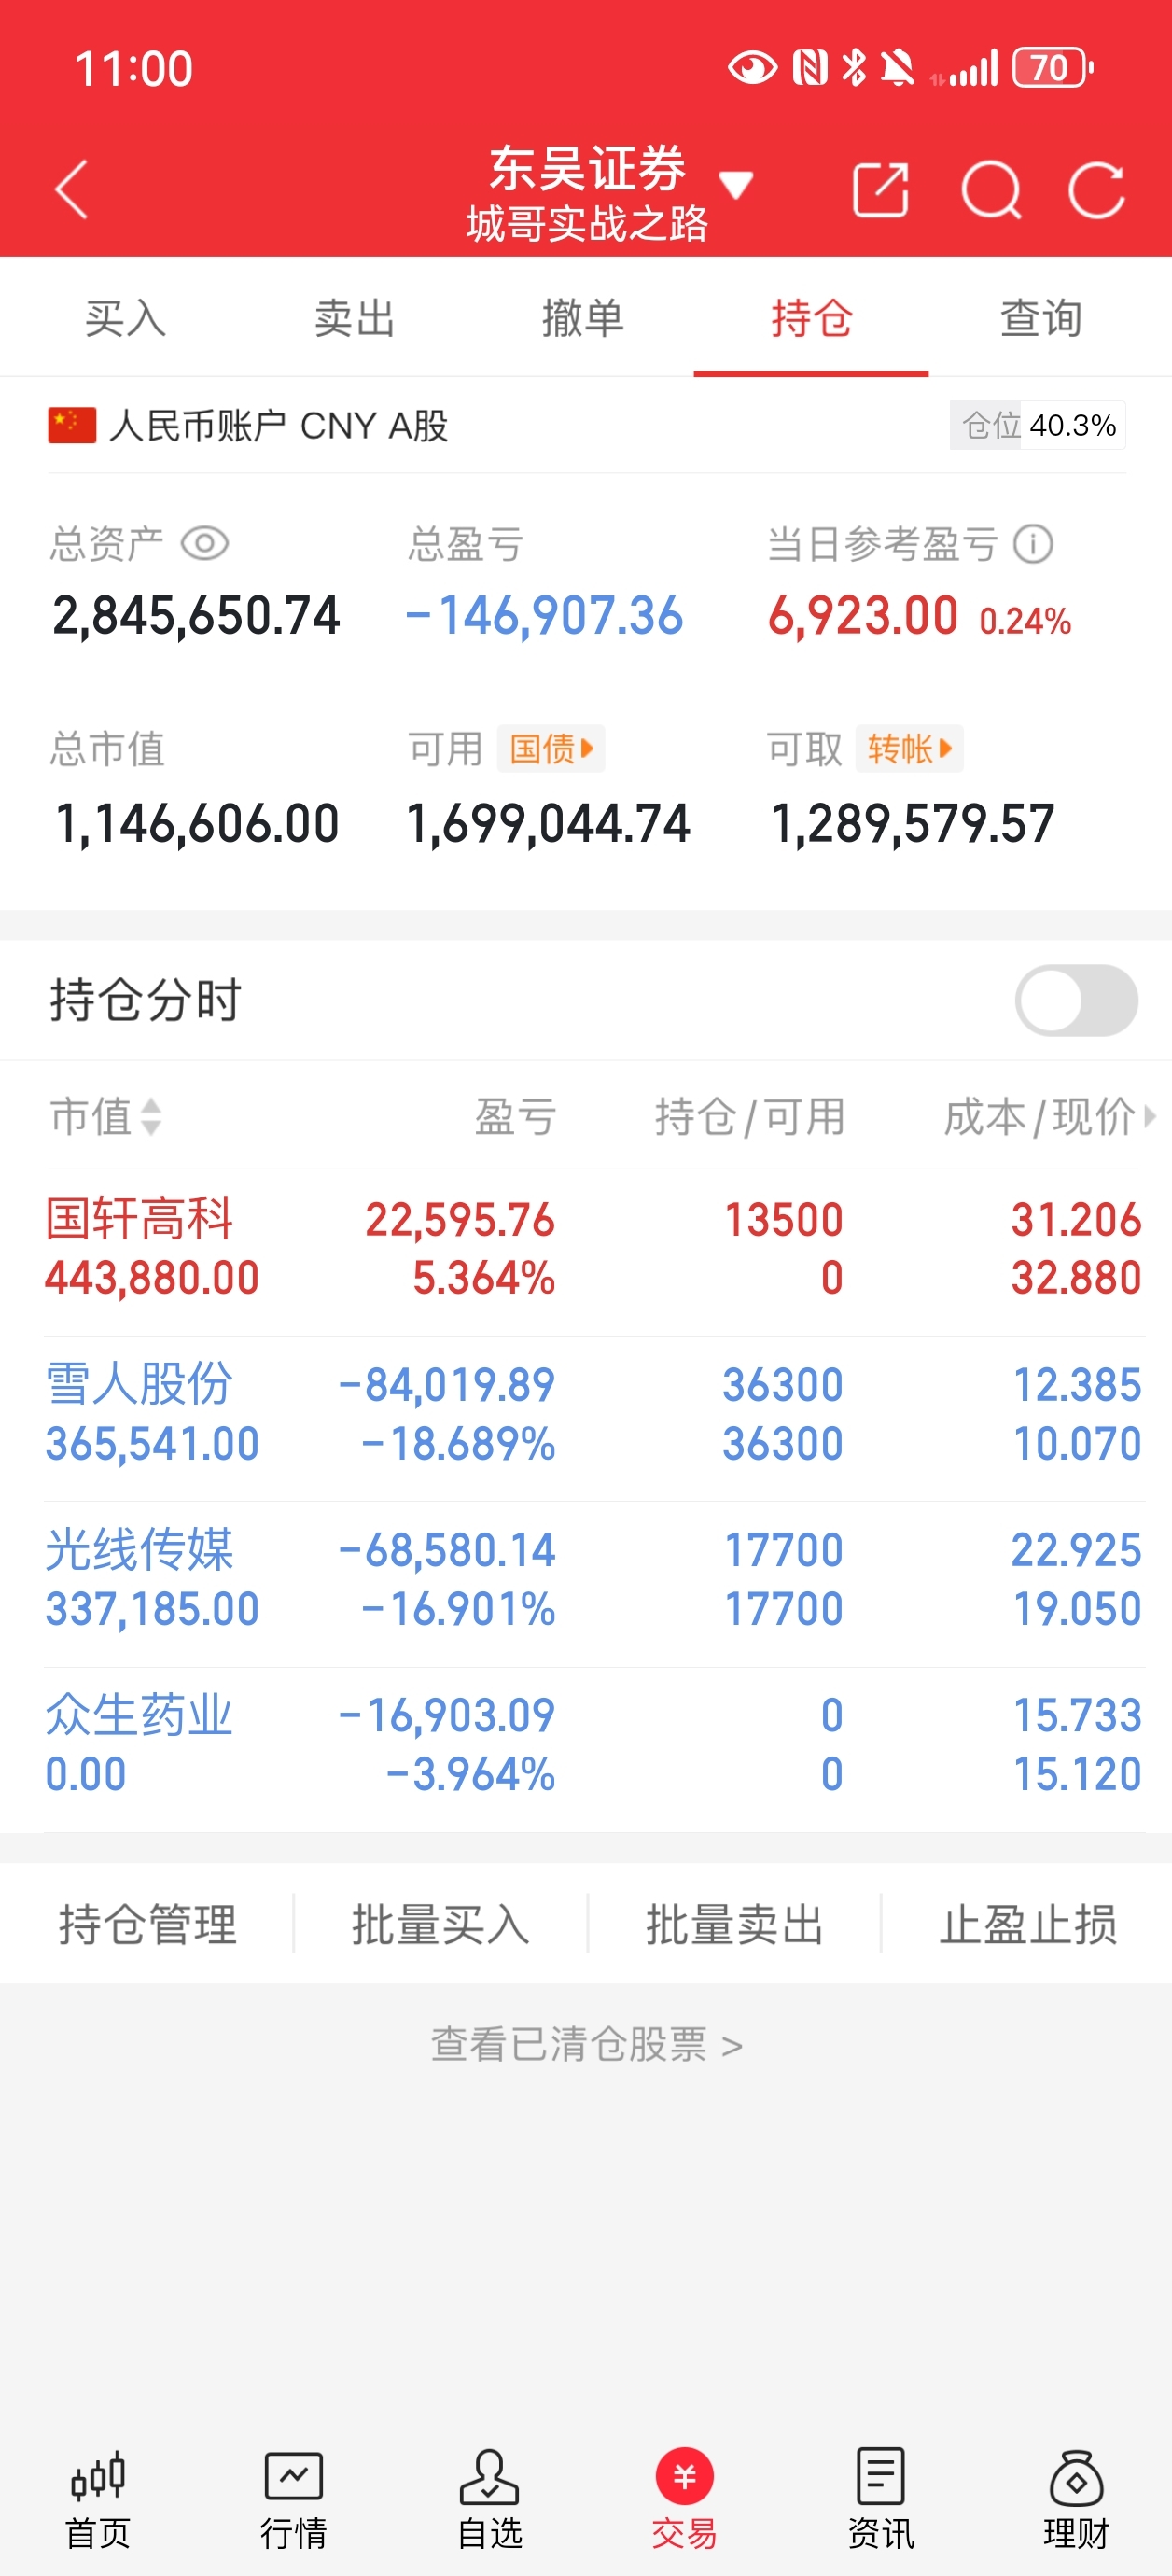Tap the 止盈止损 button
The width and height of the screenshot is (1172, 2576).
1027,1923
